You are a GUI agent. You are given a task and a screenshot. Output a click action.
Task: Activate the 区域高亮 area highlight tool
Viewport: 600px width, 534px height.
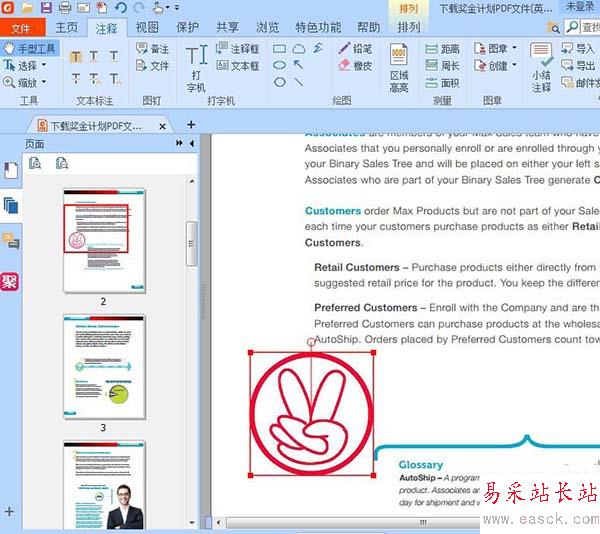coord(399,68)
